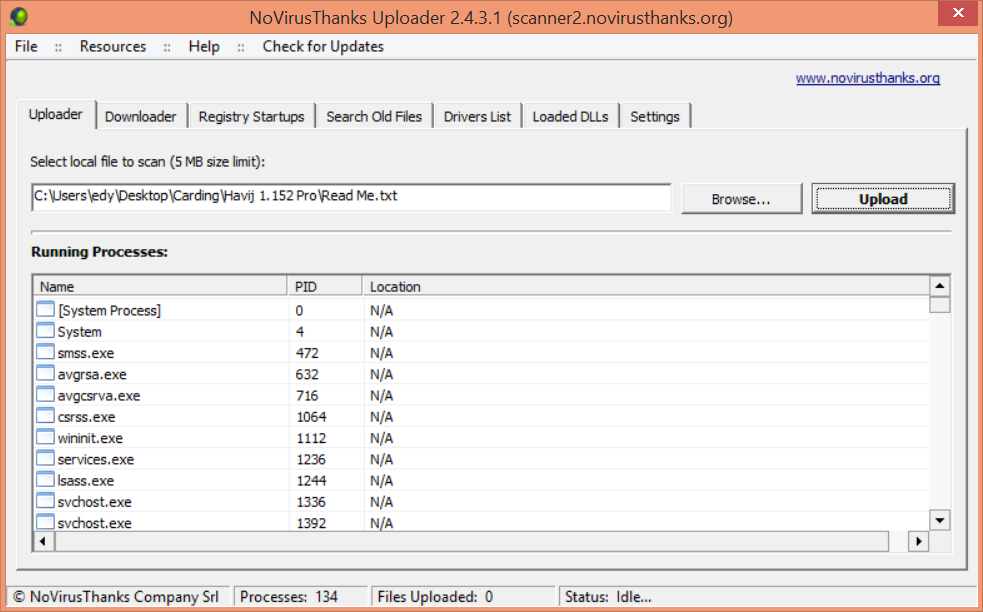Viewport: 983px width, 612px height.
Task: Click the NoVirusThanks Company Srl copyright text
Action: pos(116,597)
